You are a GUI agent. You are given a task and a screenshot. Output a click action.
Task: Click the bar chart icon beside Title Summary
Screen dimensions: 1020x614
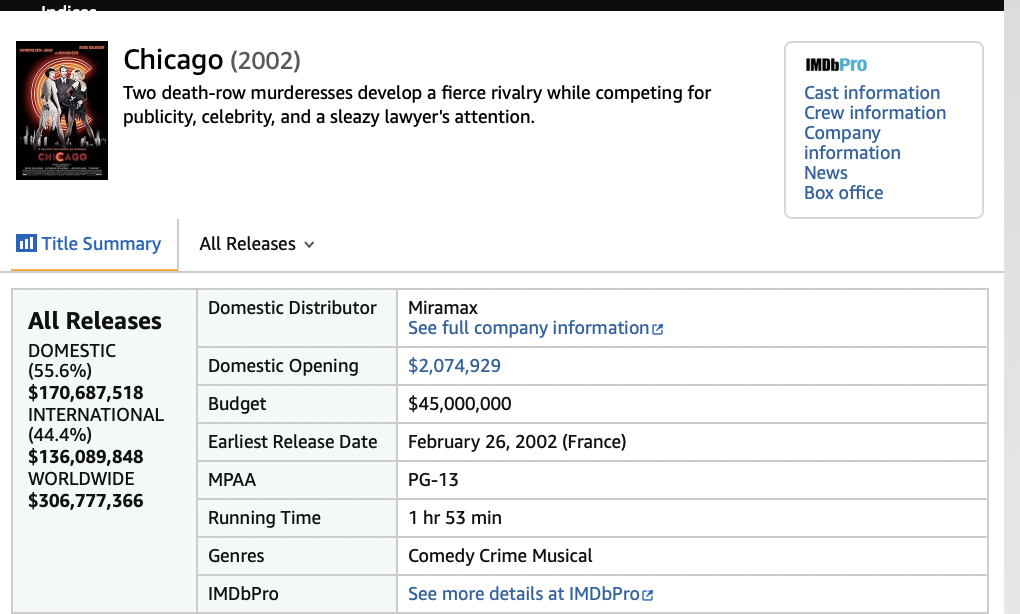[x=26, y=244]
